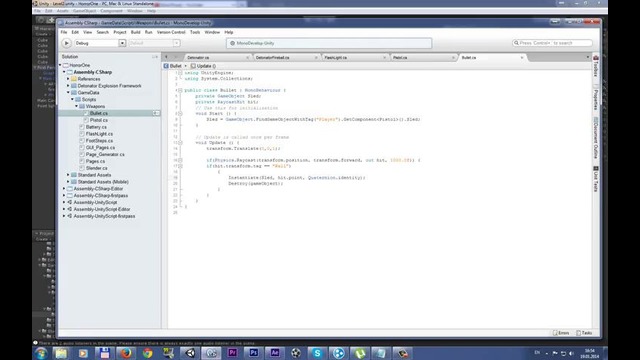Open the Update () member breadcrumb selector
Viewport: 640px width, 360px height.
click(204, 66)
